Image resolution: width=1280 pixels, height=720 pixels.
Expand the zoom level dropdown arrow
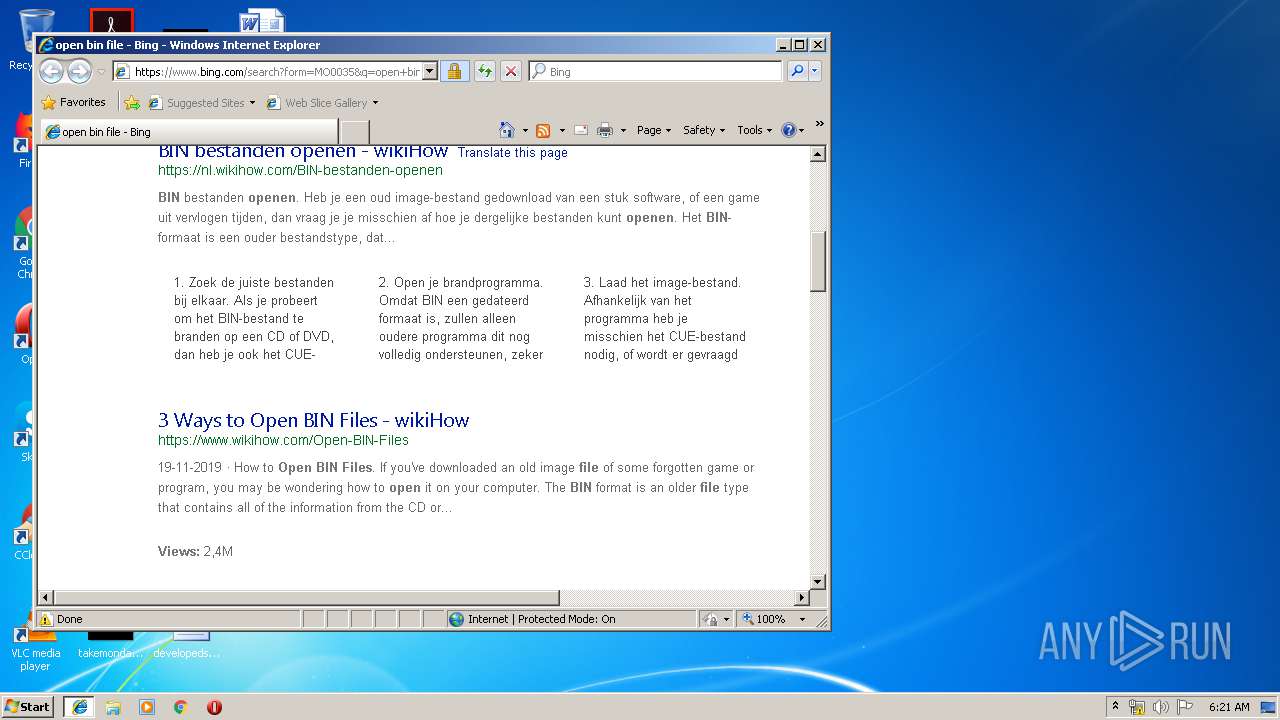802,619
